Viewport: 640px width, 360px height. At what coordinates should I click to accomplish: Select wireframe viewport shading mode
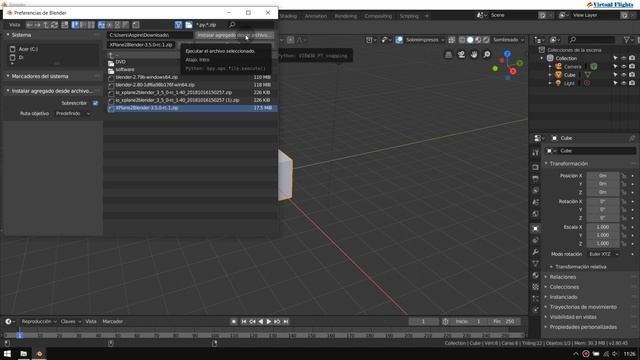tap(462, 40)
